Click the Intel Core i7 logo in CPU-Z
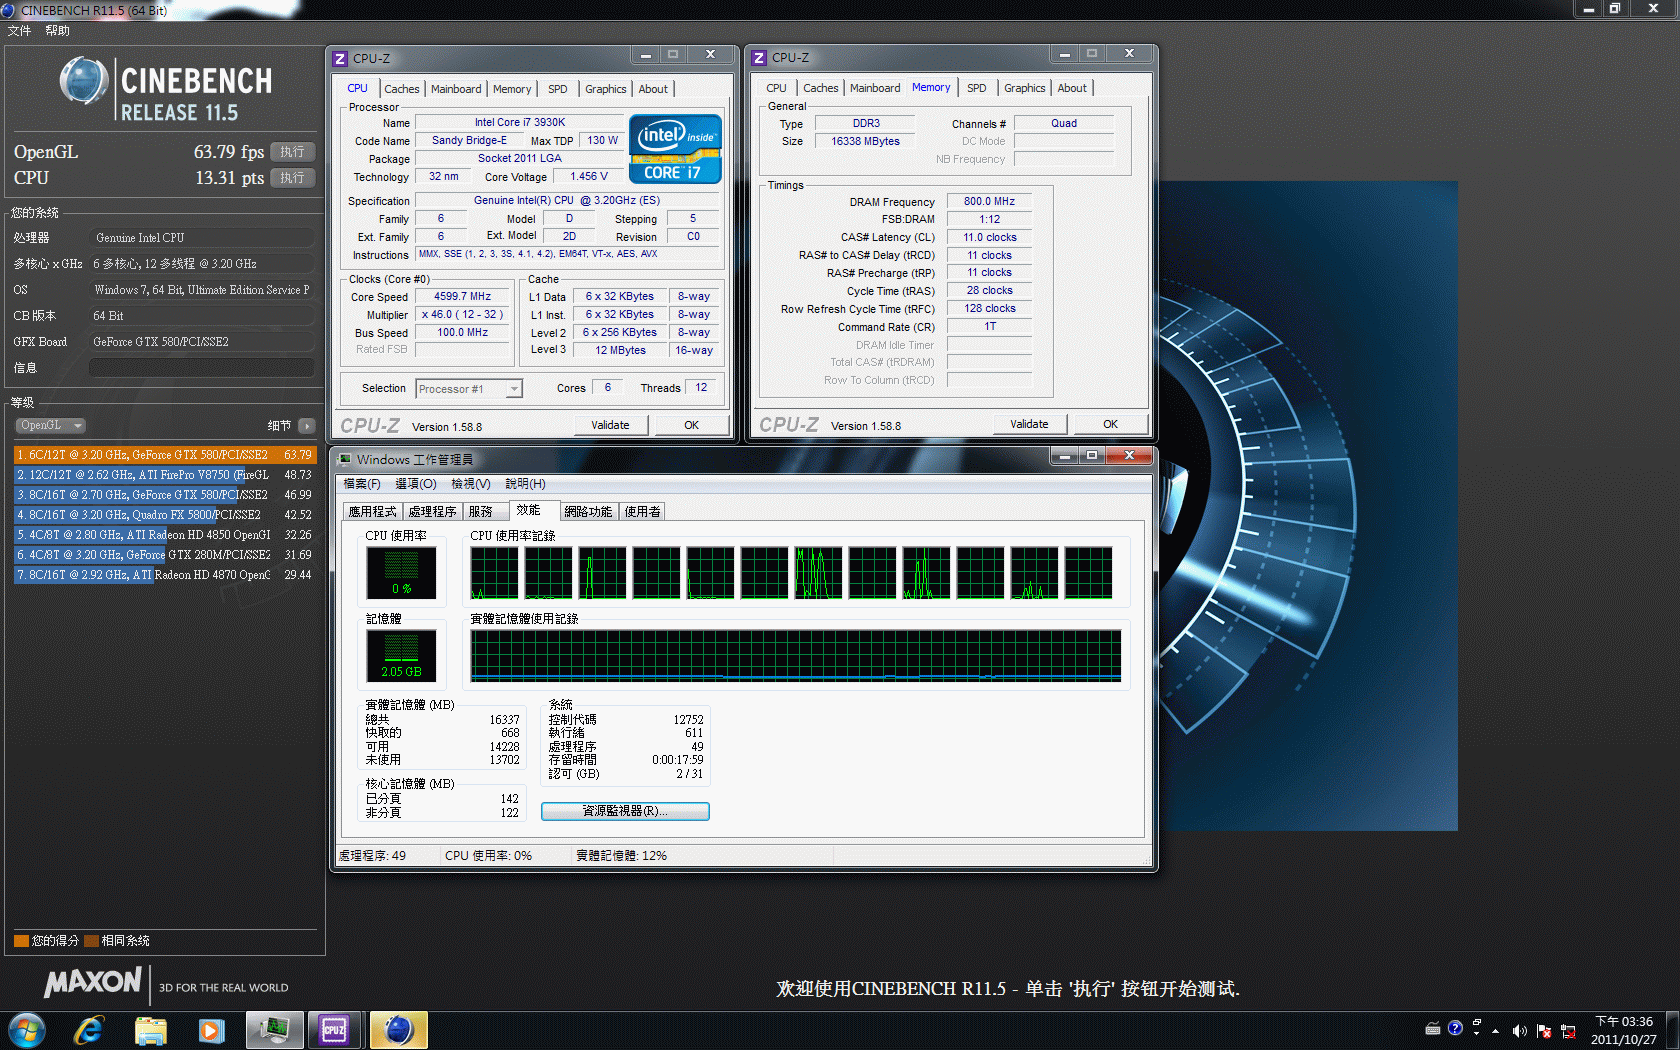The image size is (1680, 1050). point(675,148)
